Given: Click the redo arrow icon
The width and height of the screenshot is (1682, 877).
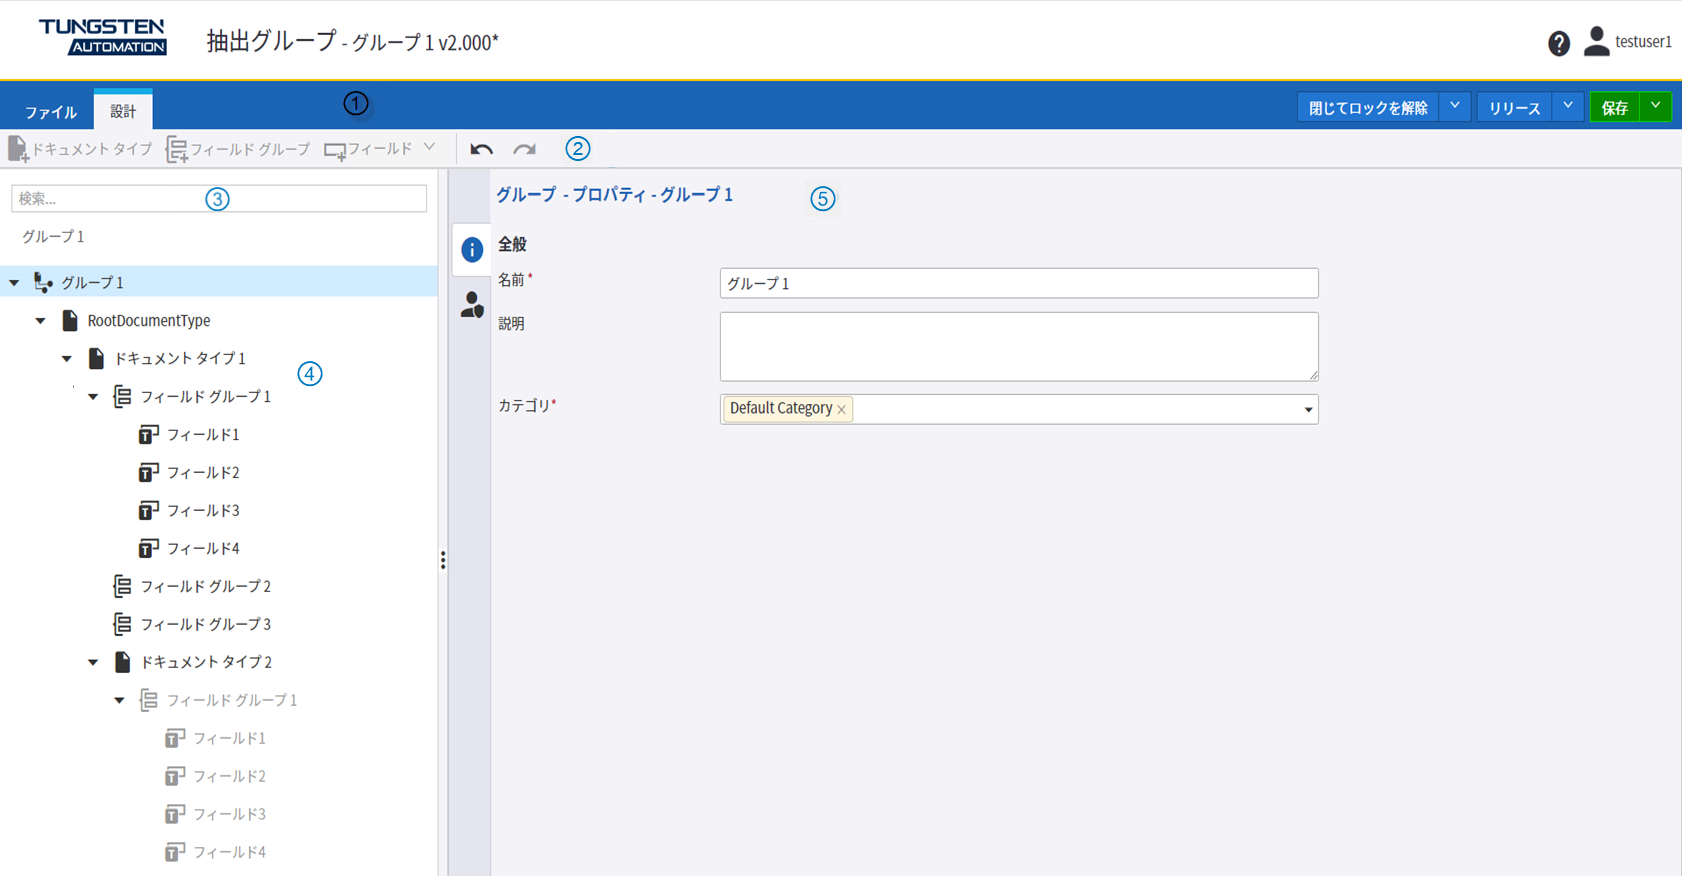Looking at the screenshot, I should tap(524, 149).
